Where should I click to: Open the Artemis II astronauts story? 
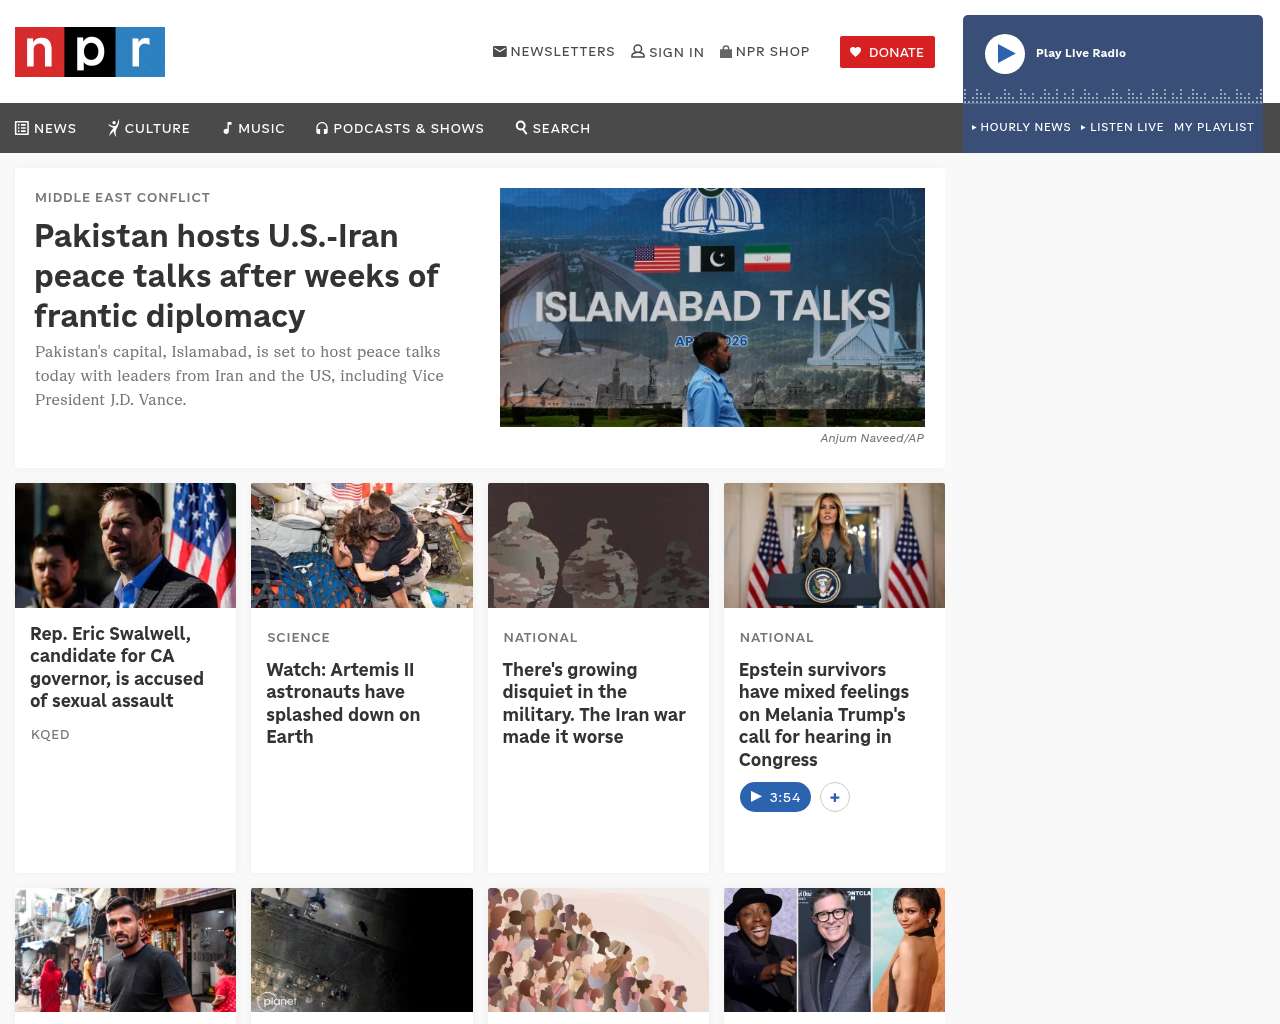coord(343,703)
